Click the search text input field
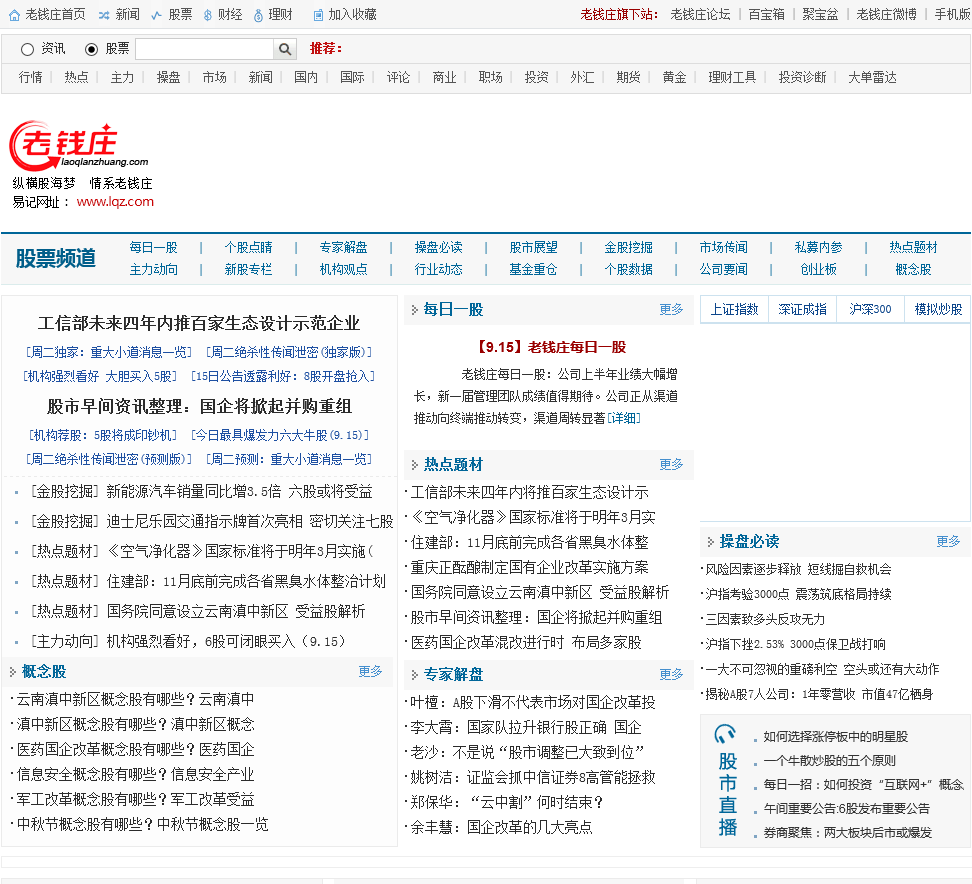 click(x=204, y=49)
